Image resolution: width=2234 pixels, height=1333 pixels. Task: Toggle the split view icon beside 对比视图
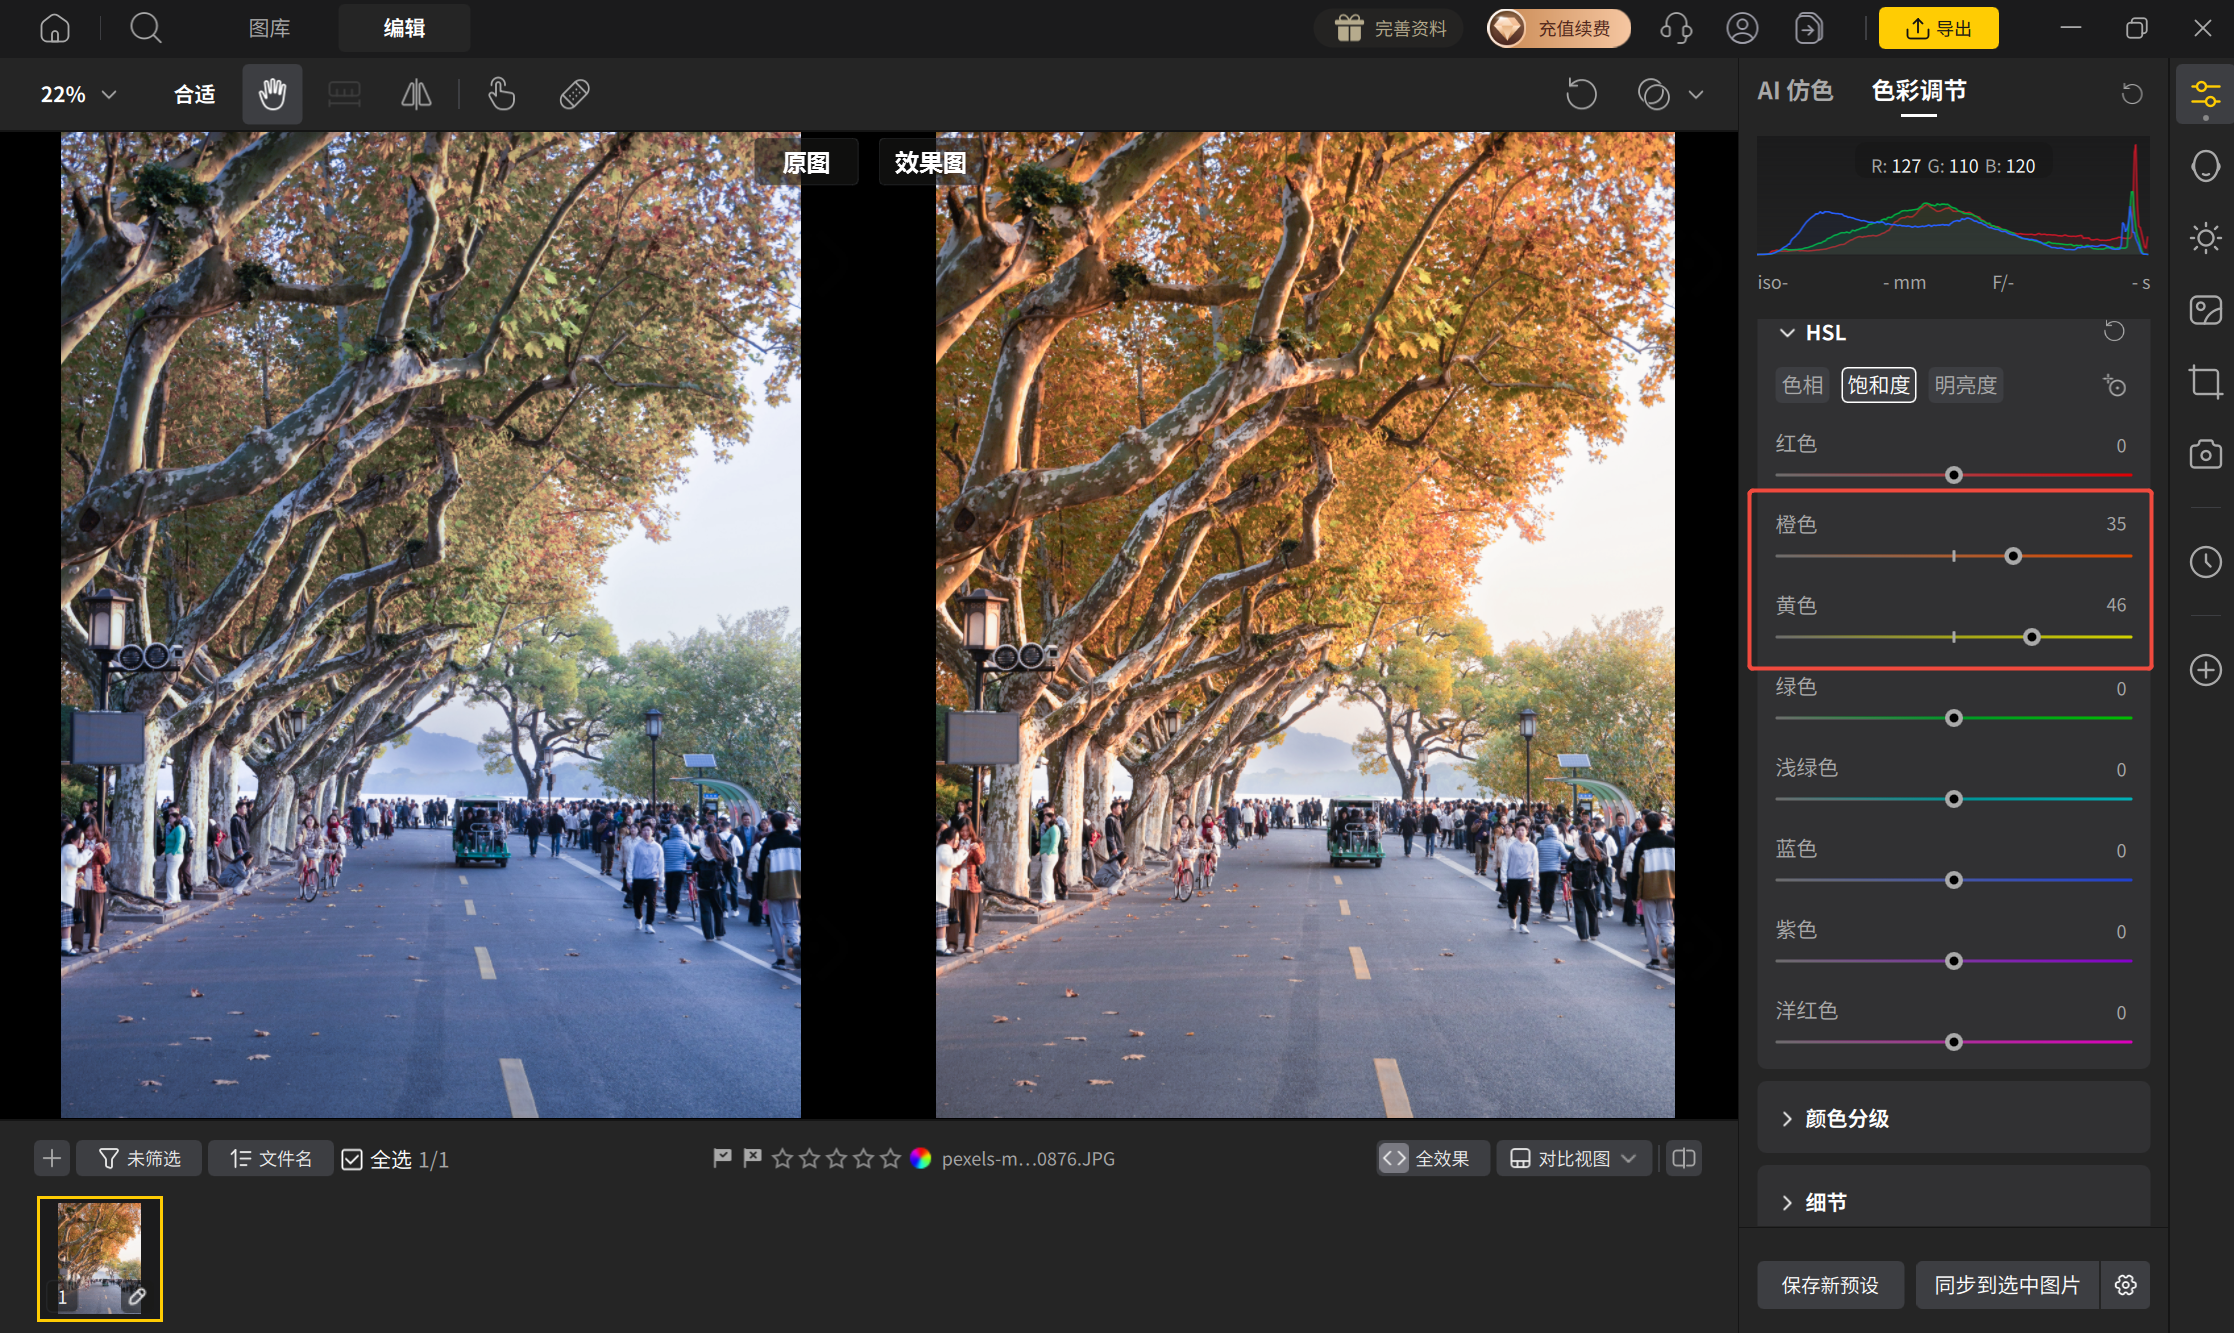point(1684,1158)
